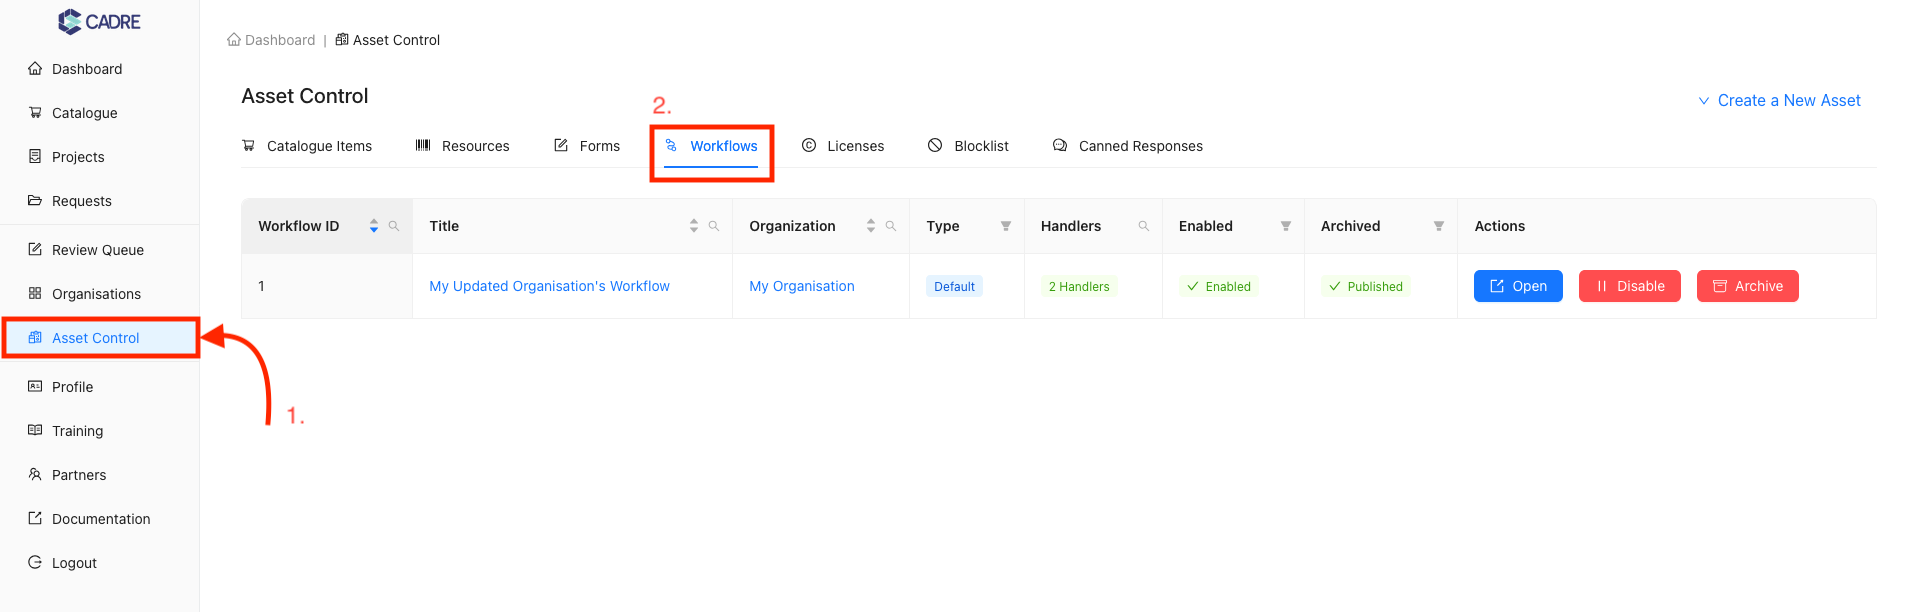The image size is (1919, 612).
Task: Switch to the Canned Responses tab
Action: point(1128,146)
